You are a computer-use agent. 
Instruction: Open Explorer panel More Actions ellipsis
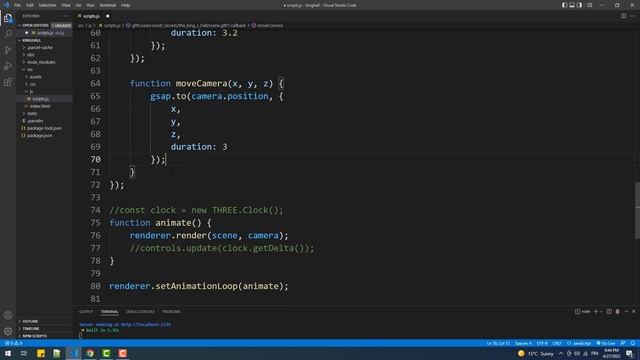(65, 16)
